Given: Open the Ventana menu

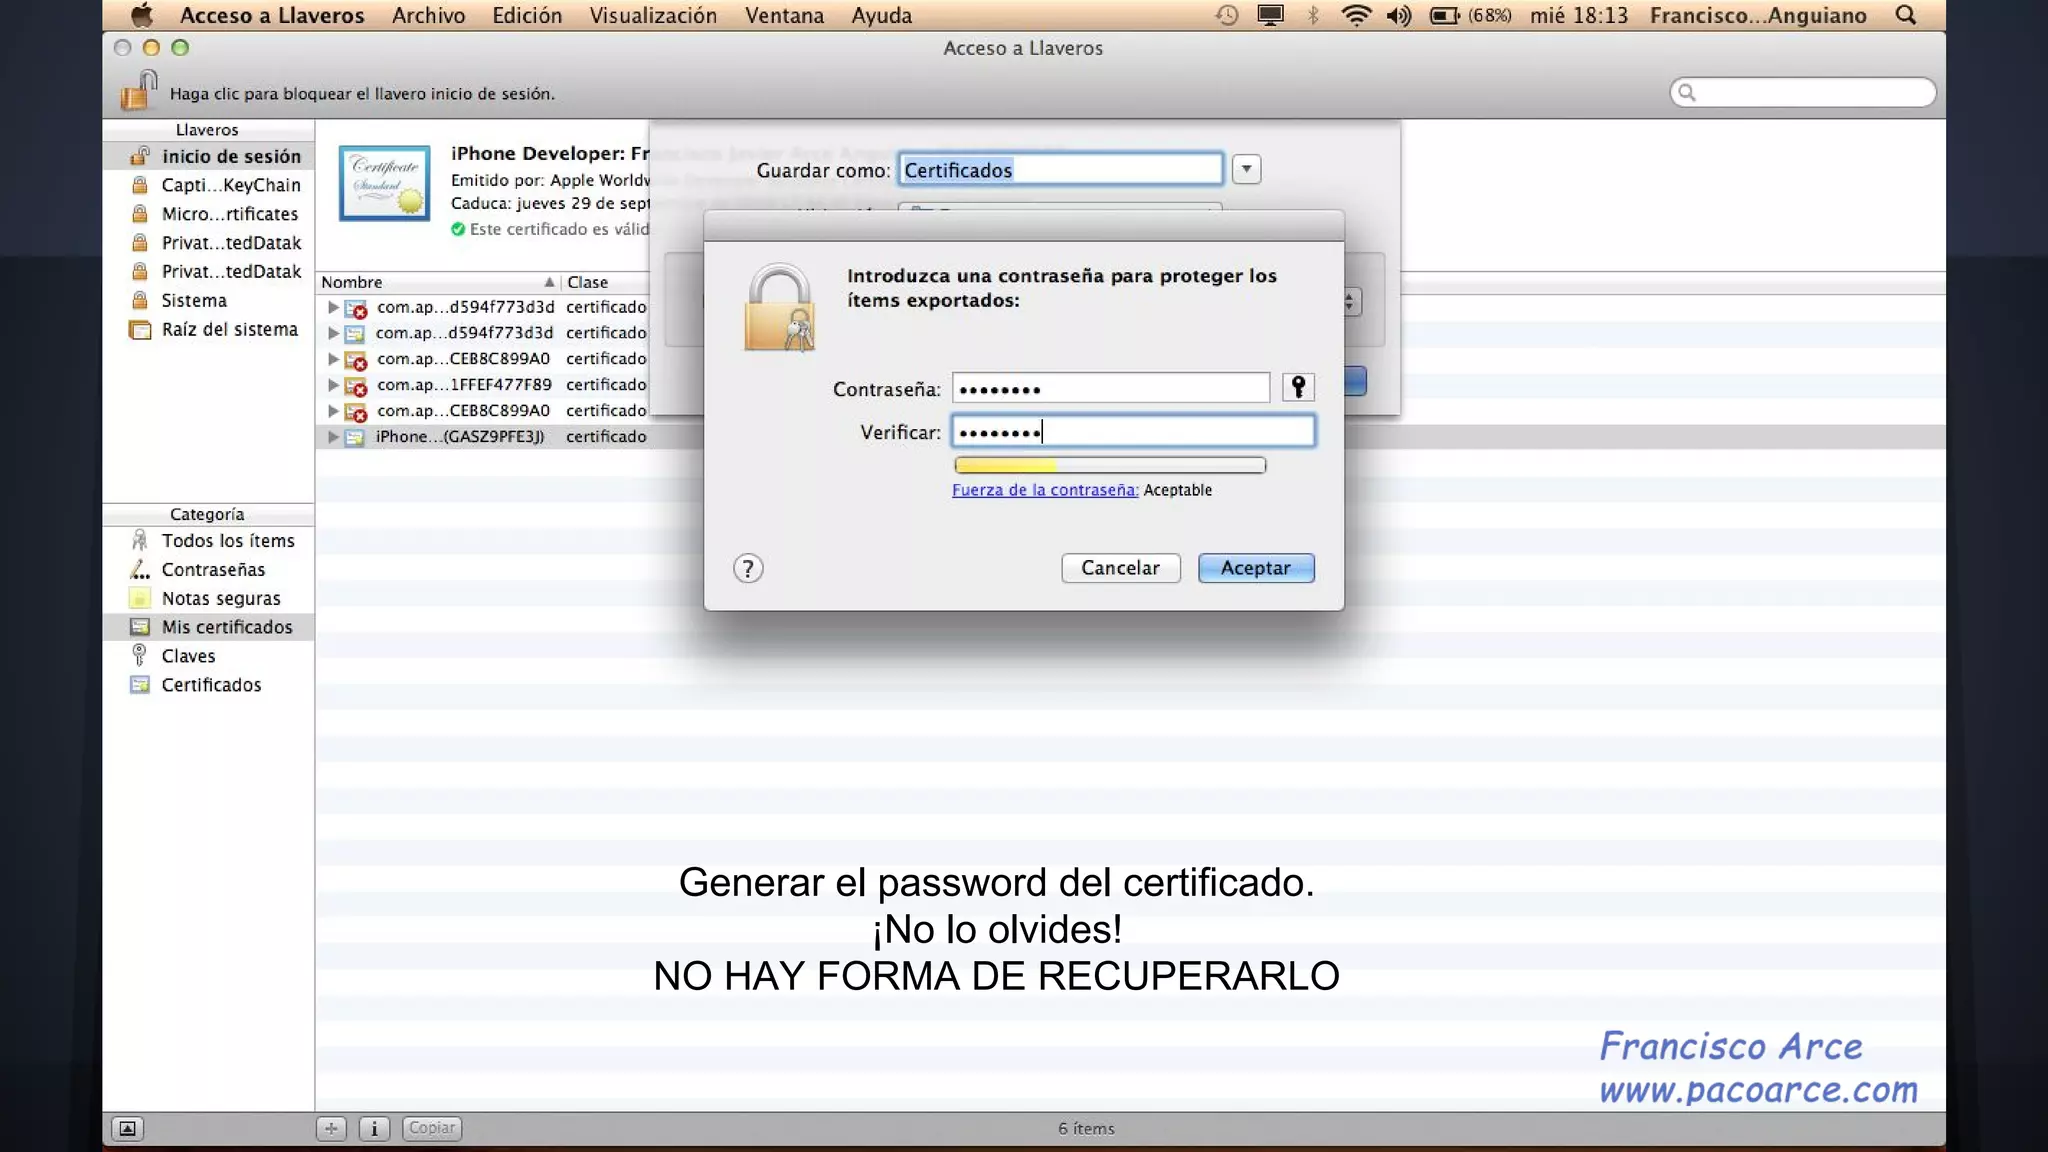Looking at the screenshot, I should point(784,15).
